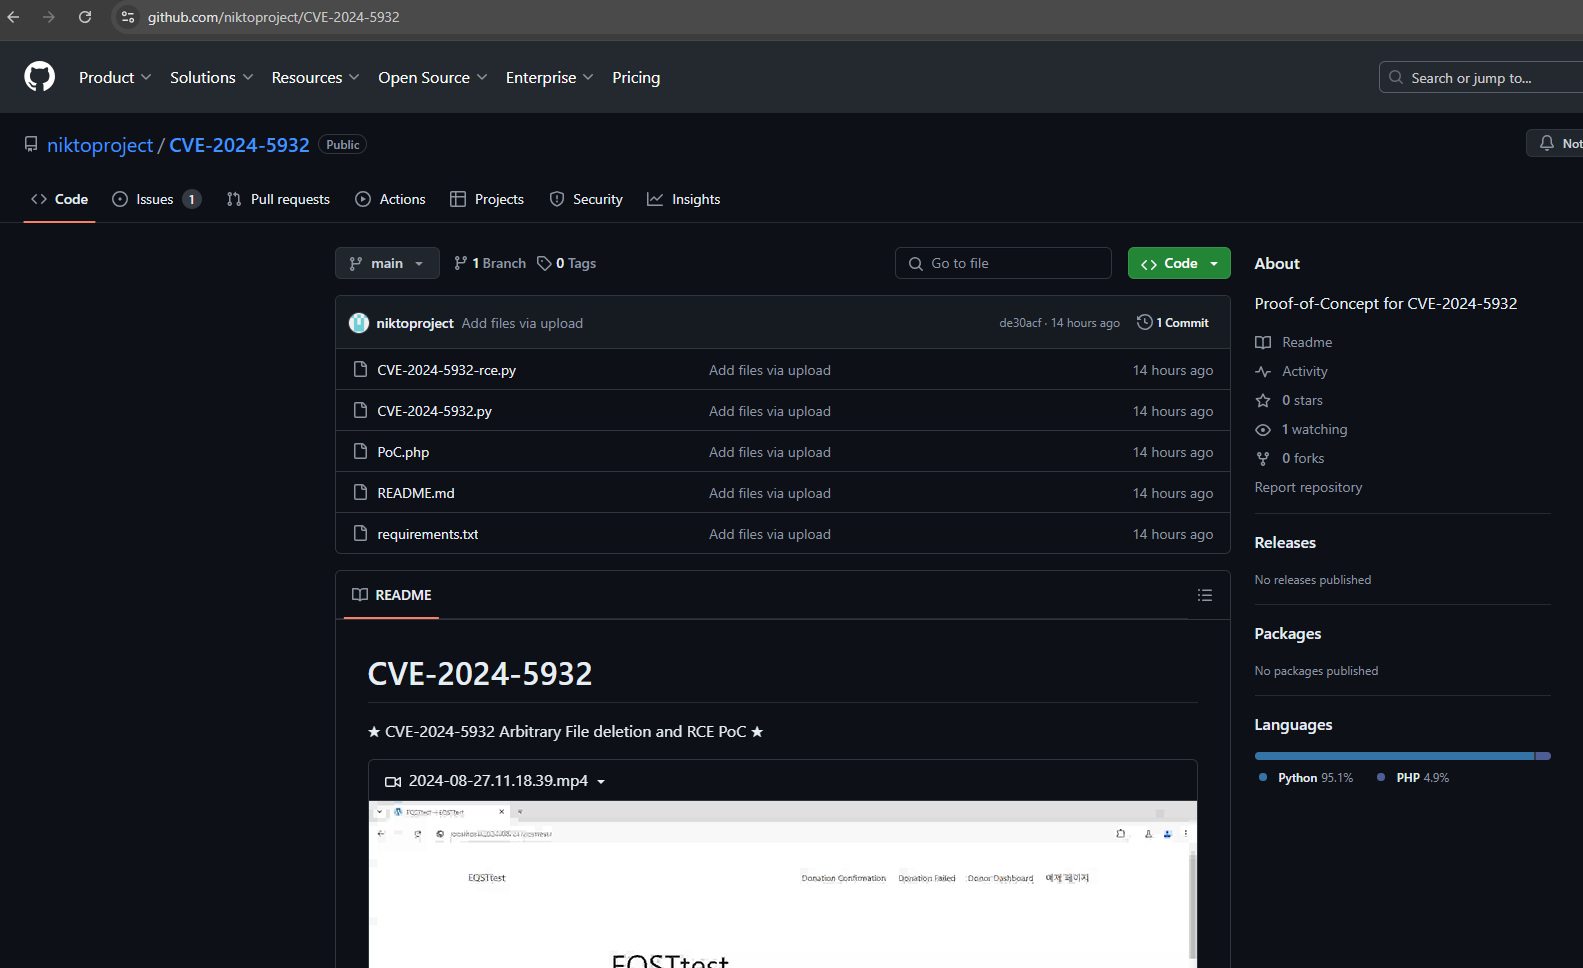Open the Issues tab
The height and width of the screenshot is (968, 1583).
coord(156,199)
